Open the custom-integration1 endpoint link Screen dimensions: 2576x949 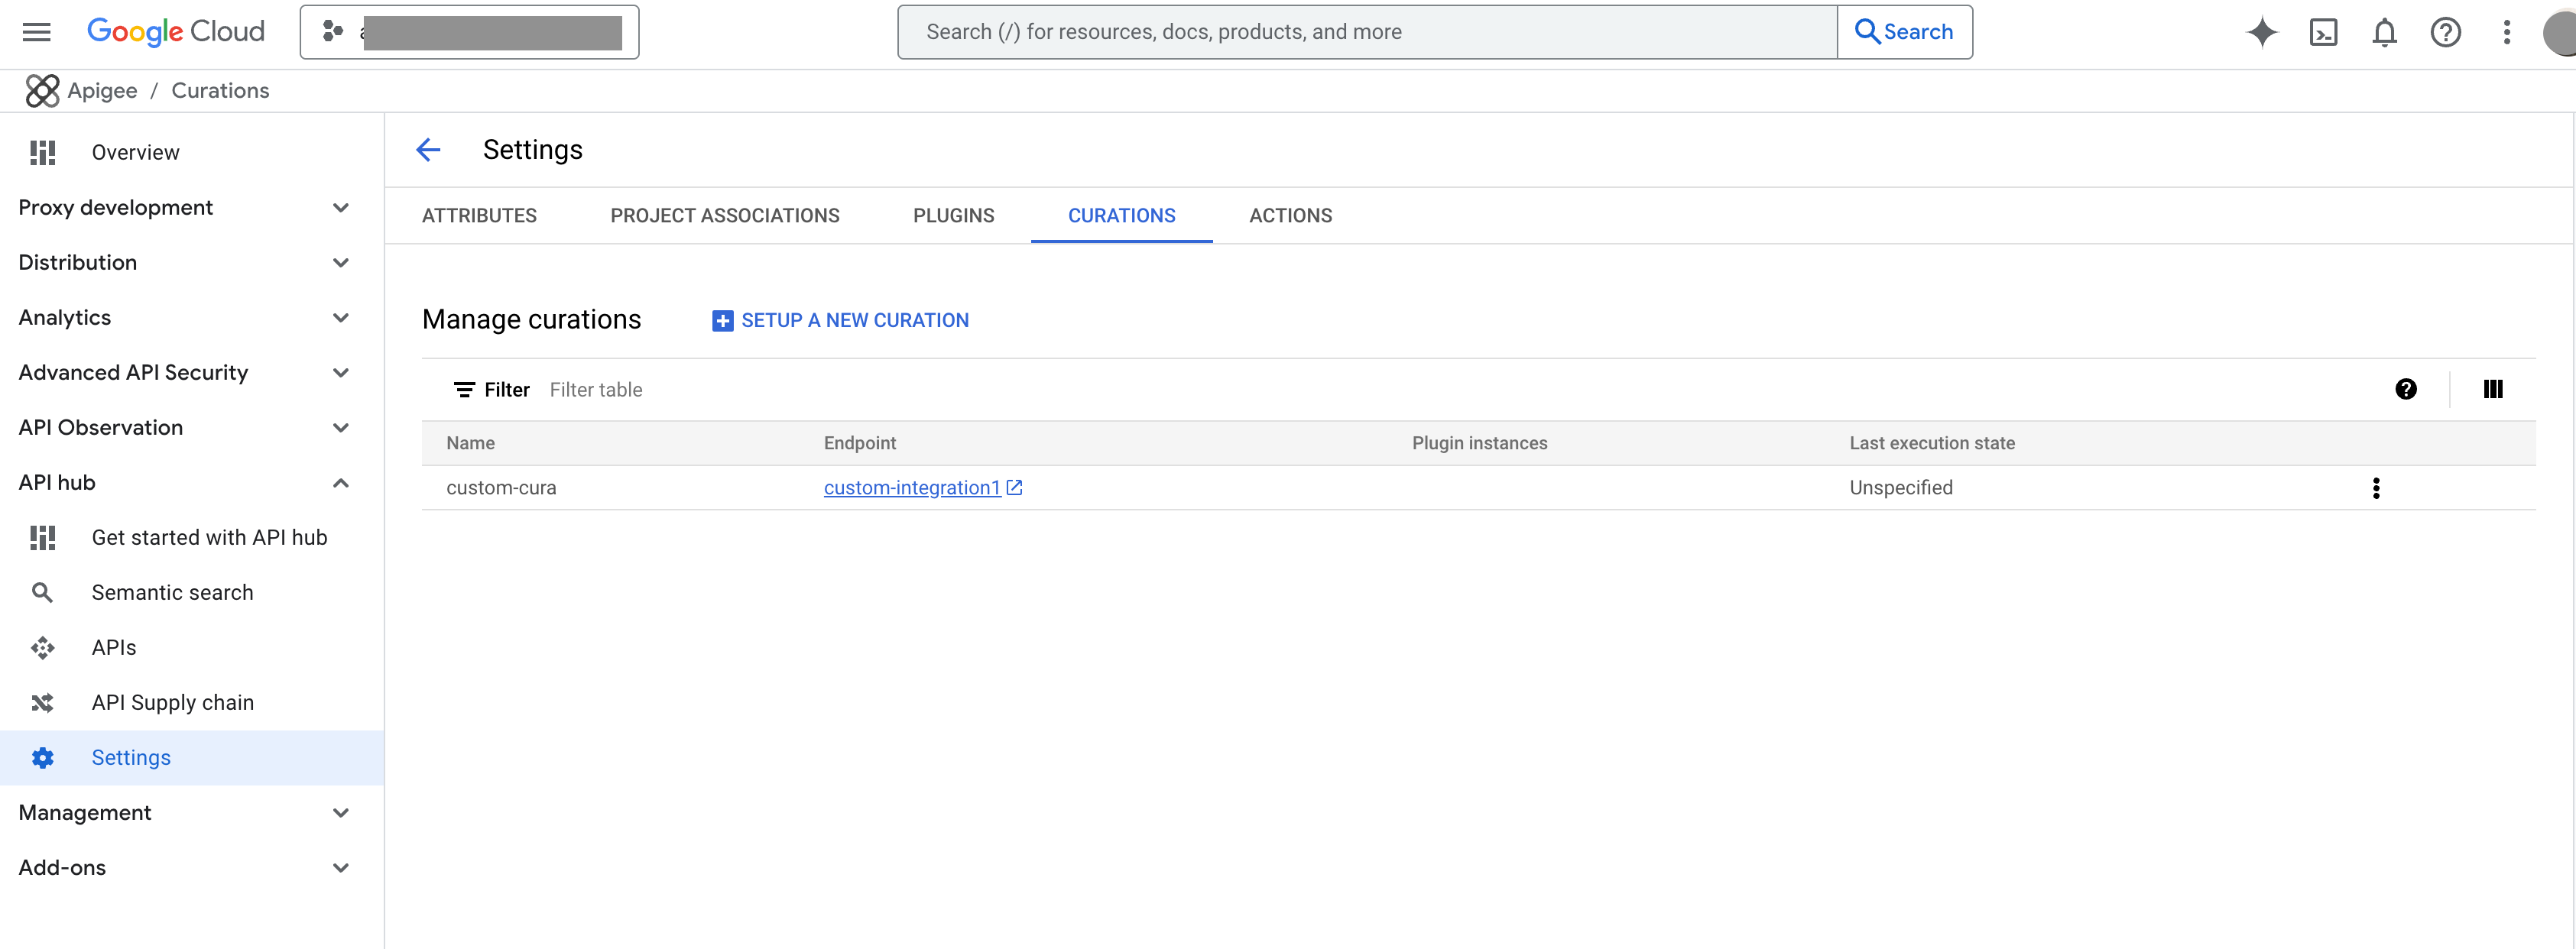[911, 488]
